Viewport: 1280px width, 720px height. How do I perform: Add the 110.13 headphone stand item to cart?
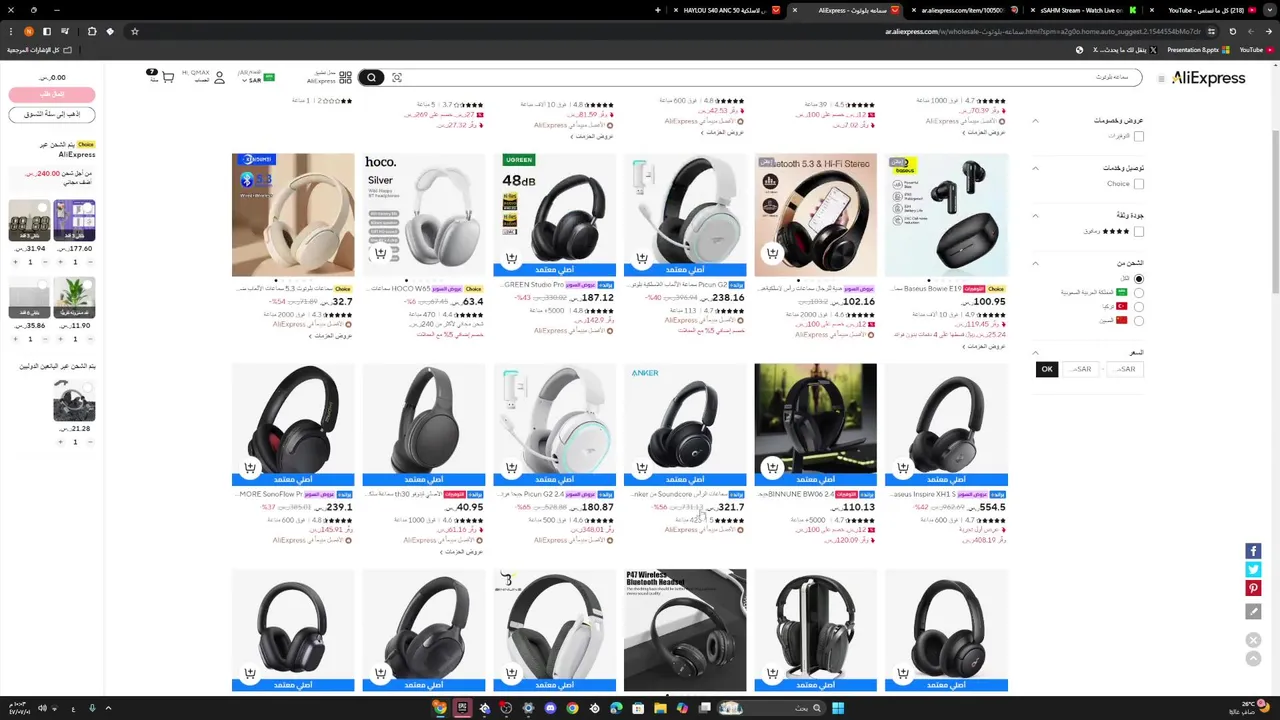[772, 467]
